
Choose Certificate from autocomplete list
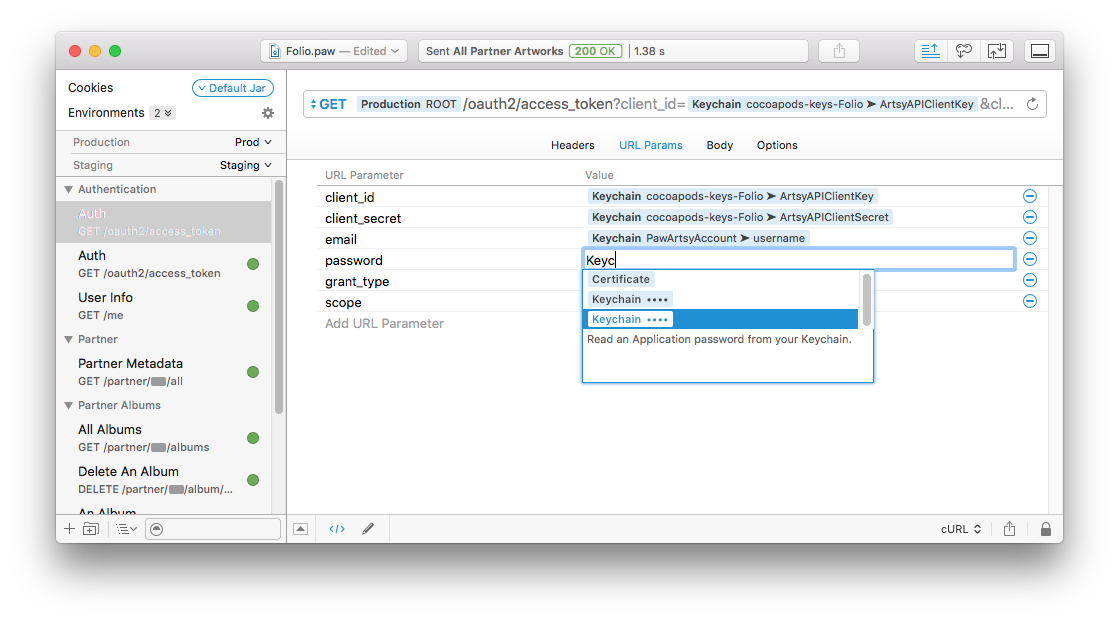click(x=621, y=279)
